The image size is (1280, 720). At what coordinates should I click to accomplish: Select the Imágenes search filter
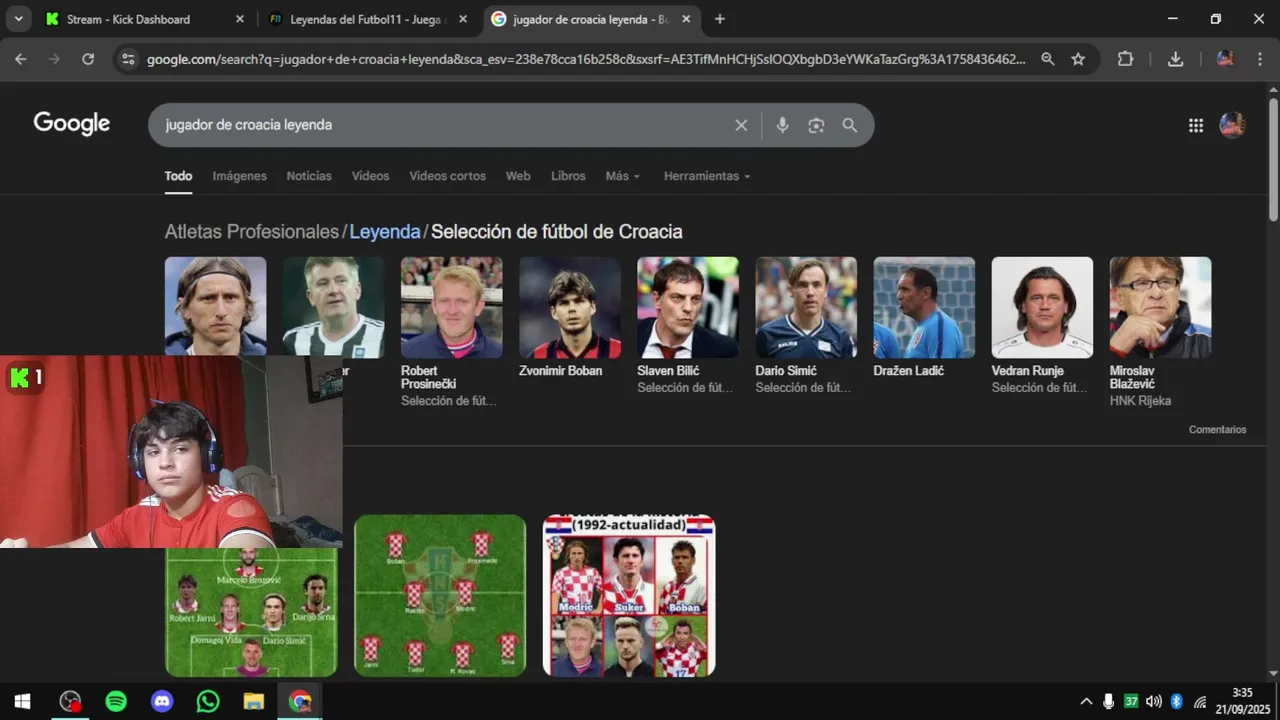pyautogui.click(x=239, y=176)
